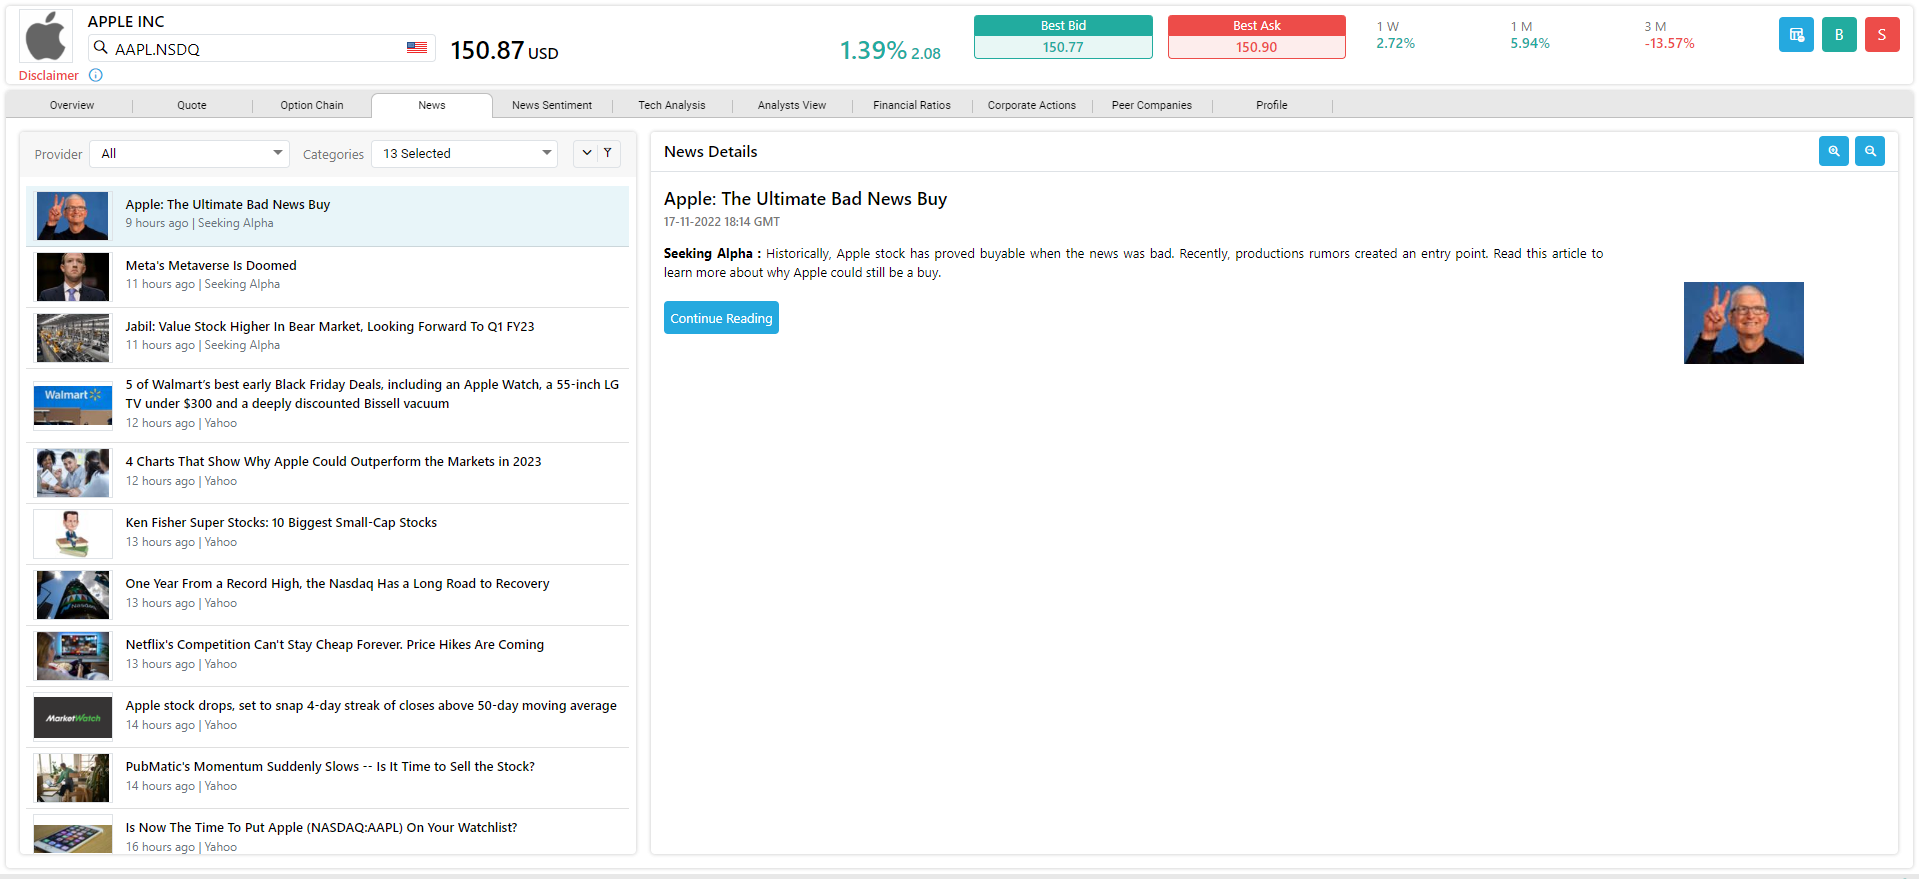Open the Netflix's Competition headline
1919x879 pixels.
tap(335, 644)
